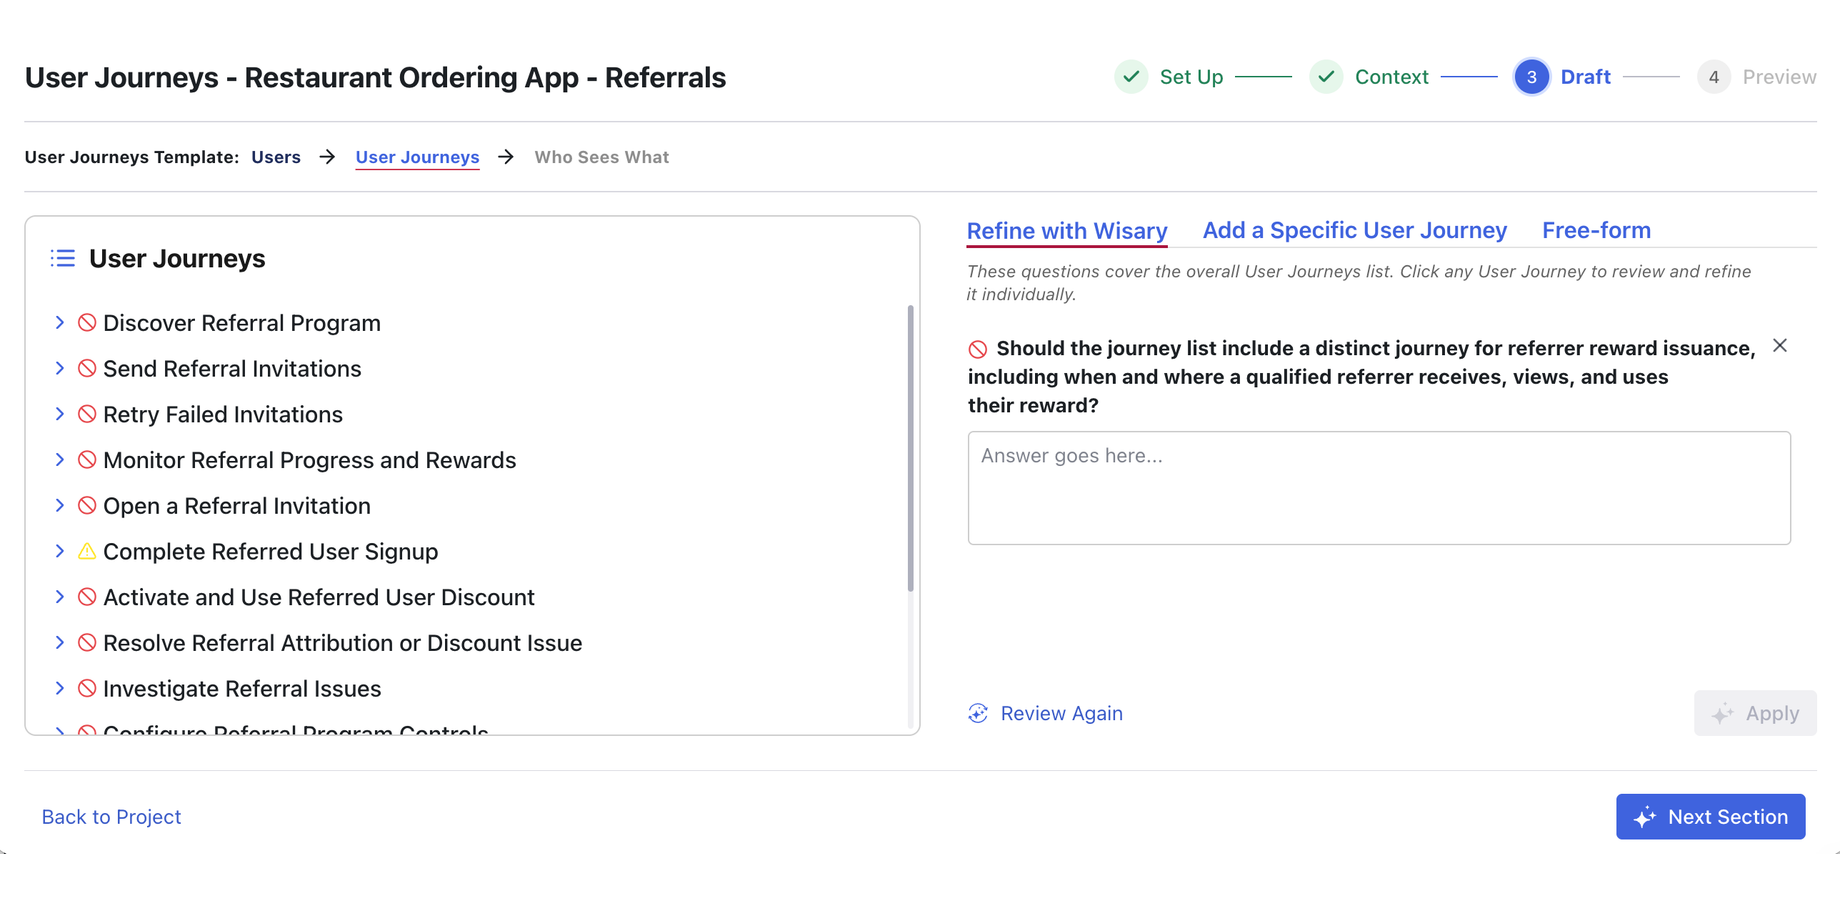
Task: Select the Retry Failed Invitations row text
Action: 223,414
